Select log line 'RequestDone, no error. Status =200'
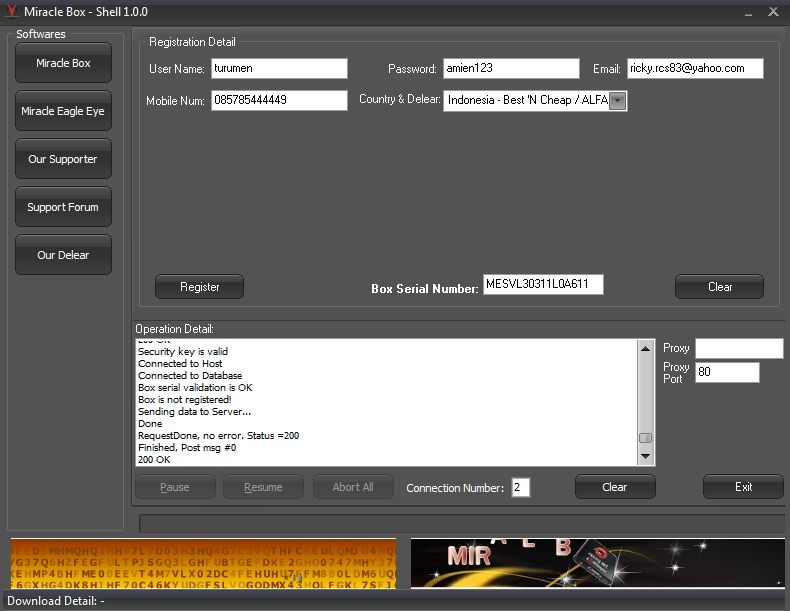 click(218, 436)
